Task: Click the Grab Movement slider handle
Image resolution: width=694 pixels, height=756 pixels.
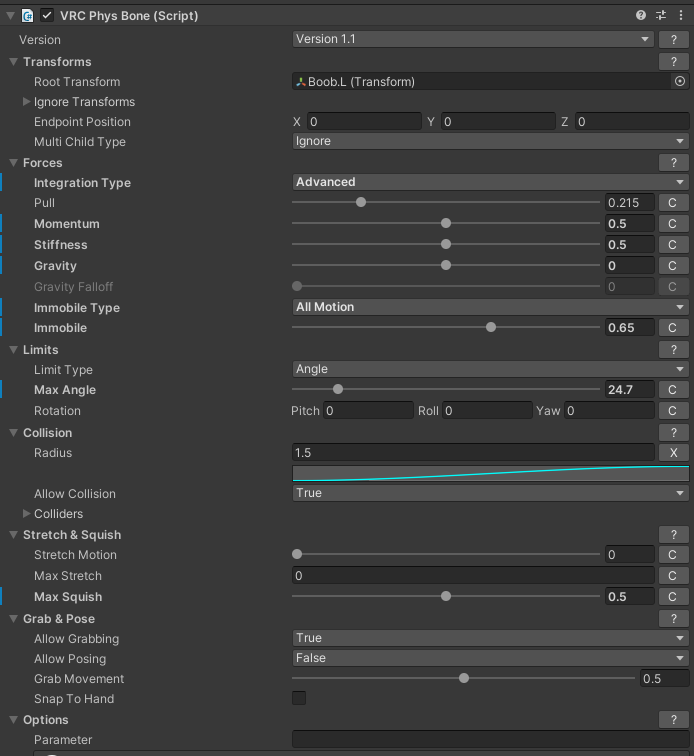Action: coord(464,678)
